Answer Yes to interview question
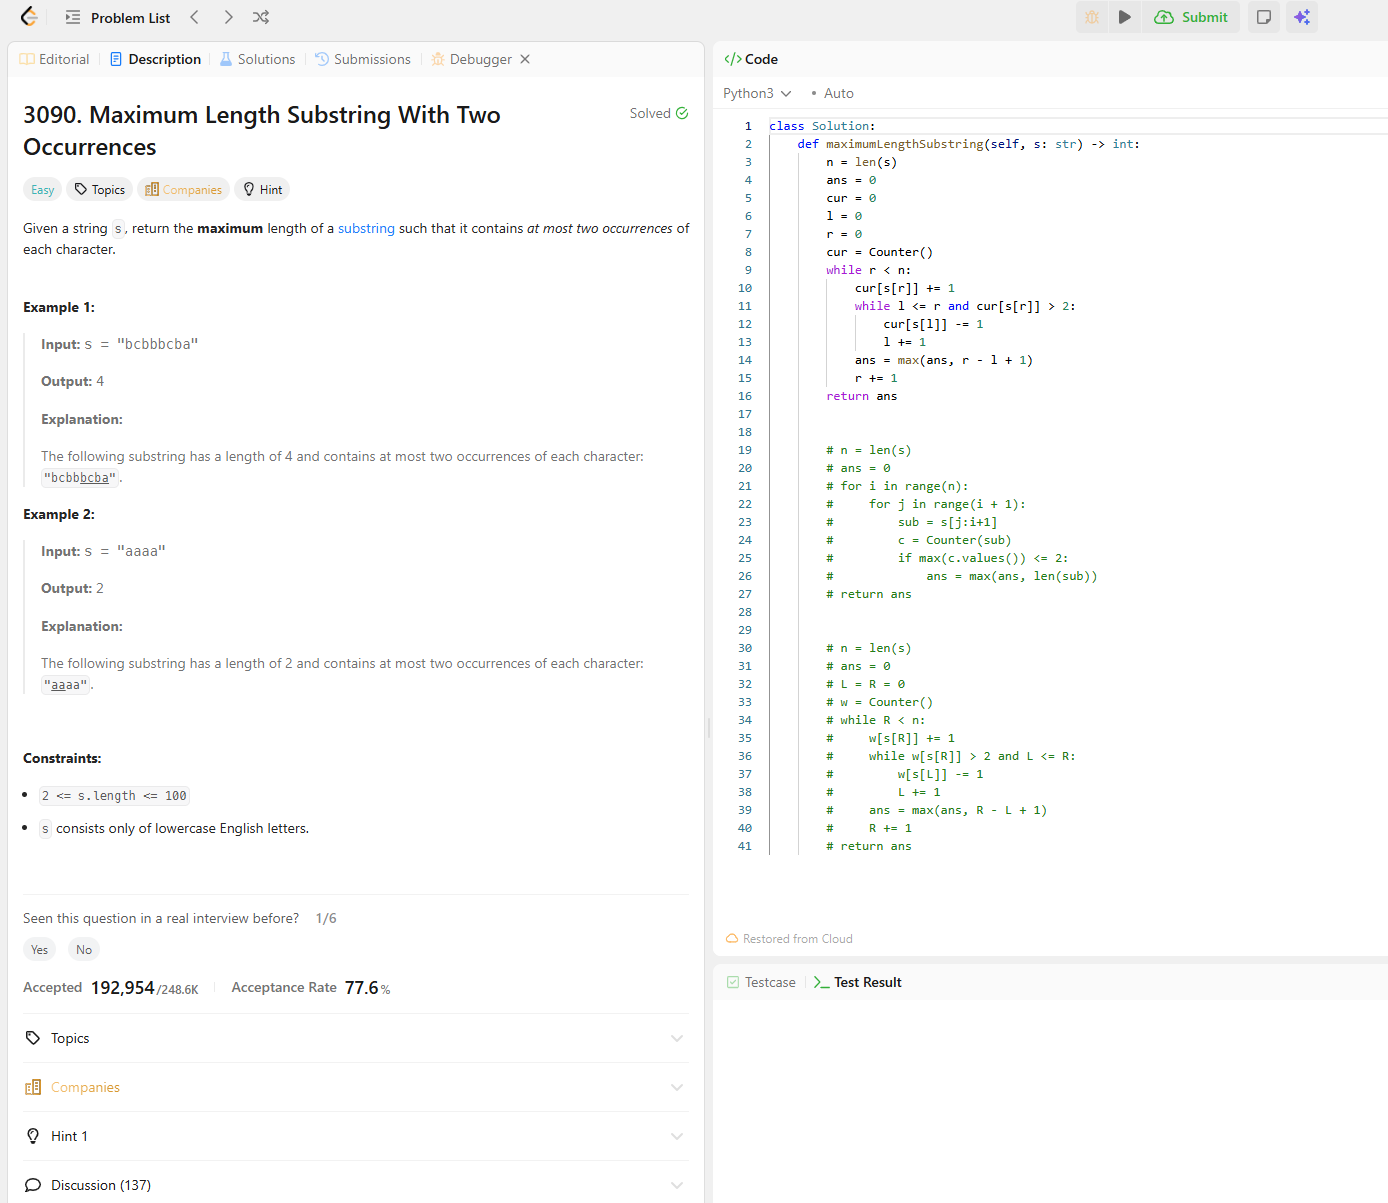 click(39, 950)
